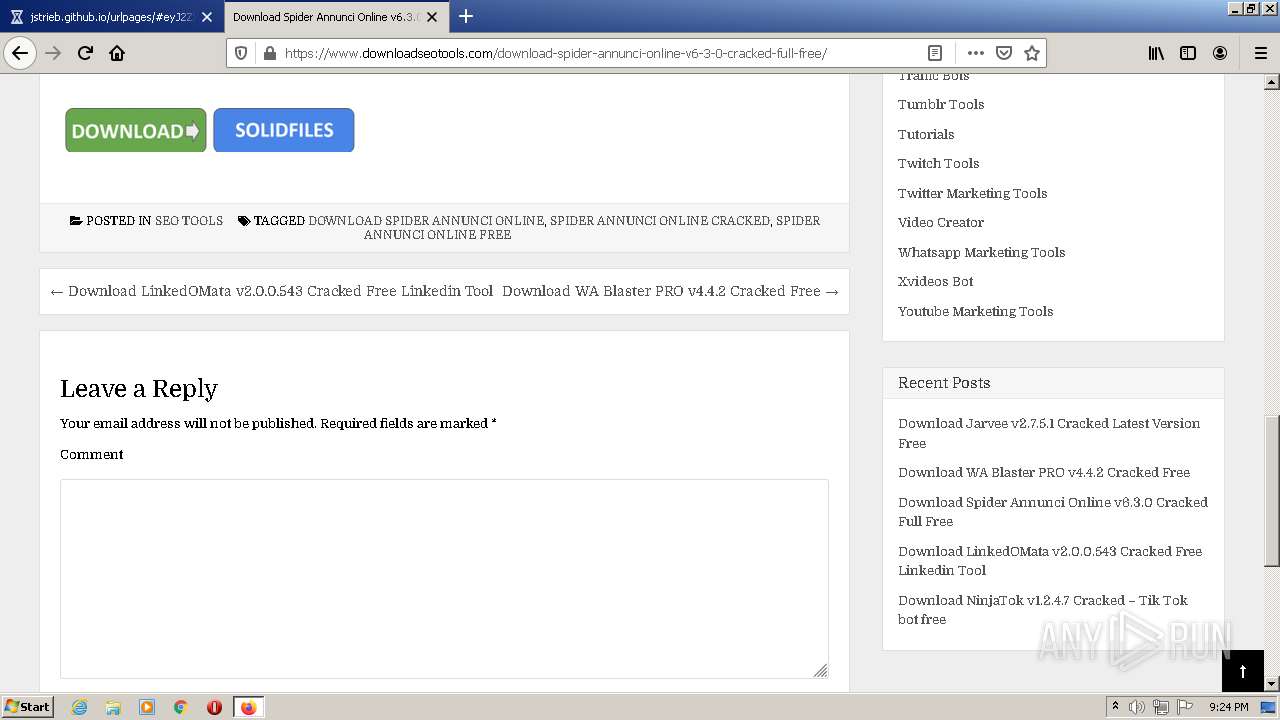The height and width of the screenshot is (720, 1280).
Task: Click inside the Comment text area
Action: point(444,579)
